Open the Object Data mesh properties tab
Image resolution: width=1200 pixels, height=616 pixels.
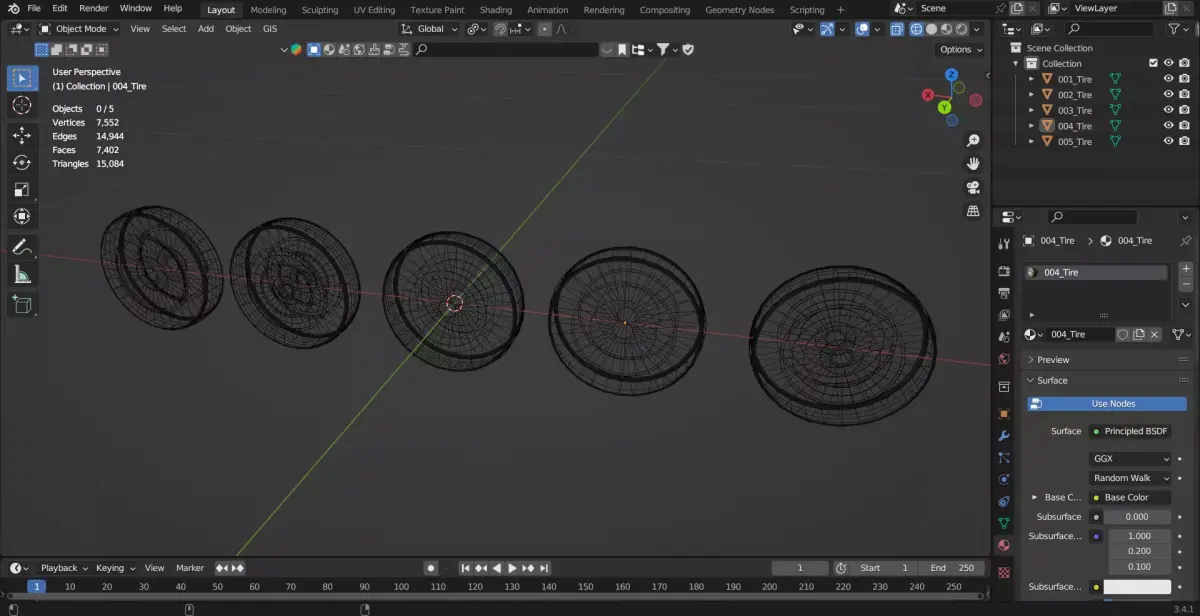pyautogui.click(x=1004, y=523)
